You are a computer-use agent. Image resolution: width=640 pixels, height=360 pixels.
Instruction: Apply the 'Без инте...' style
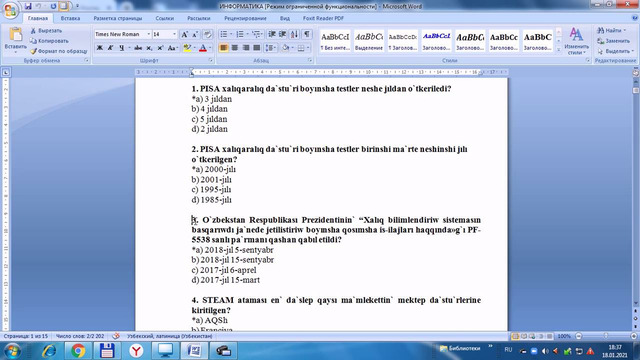[x=335, y=41]
